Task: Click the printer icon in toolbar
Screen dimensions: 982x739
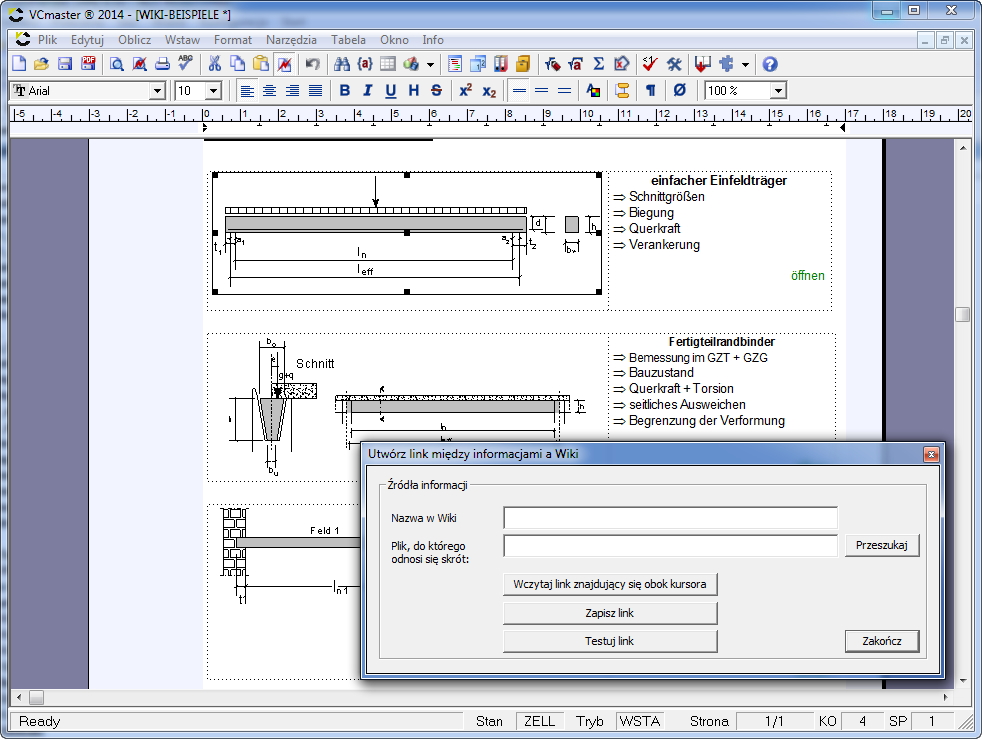Action: coord(162,64)
